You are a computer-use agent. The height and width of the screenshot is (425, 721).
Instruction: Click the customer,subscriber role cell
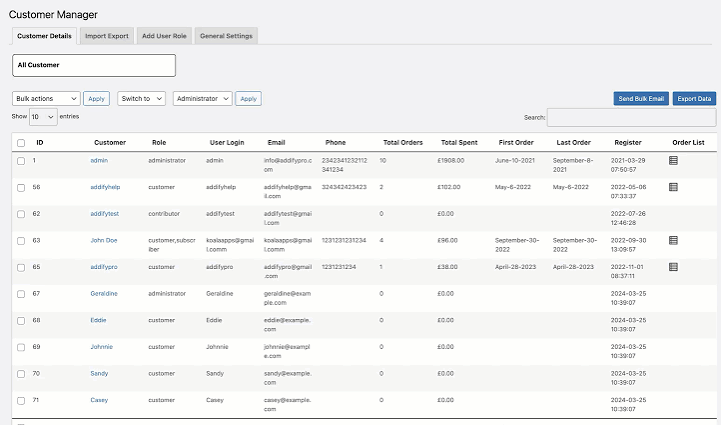click(x=172, y=245)
